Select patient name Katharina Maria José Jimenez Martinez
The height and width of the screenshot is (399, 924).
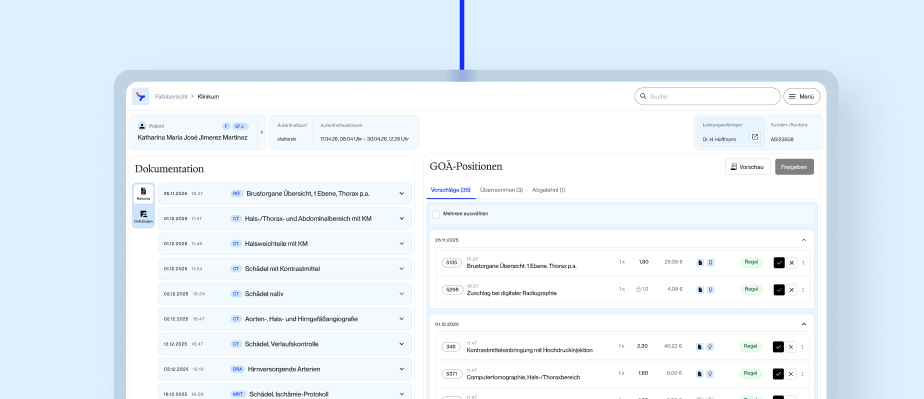click(193, 137)
